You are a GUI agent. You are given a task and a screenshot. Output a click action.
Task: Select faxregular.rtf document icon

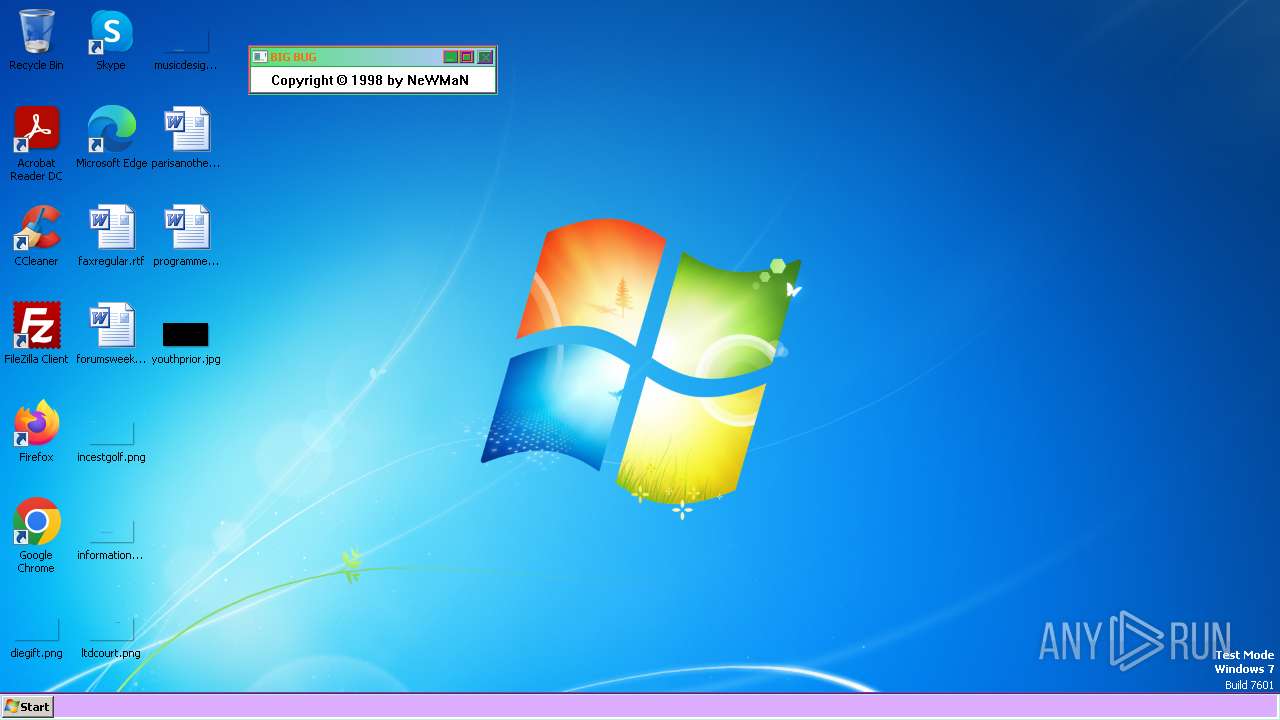click(111, 236)
